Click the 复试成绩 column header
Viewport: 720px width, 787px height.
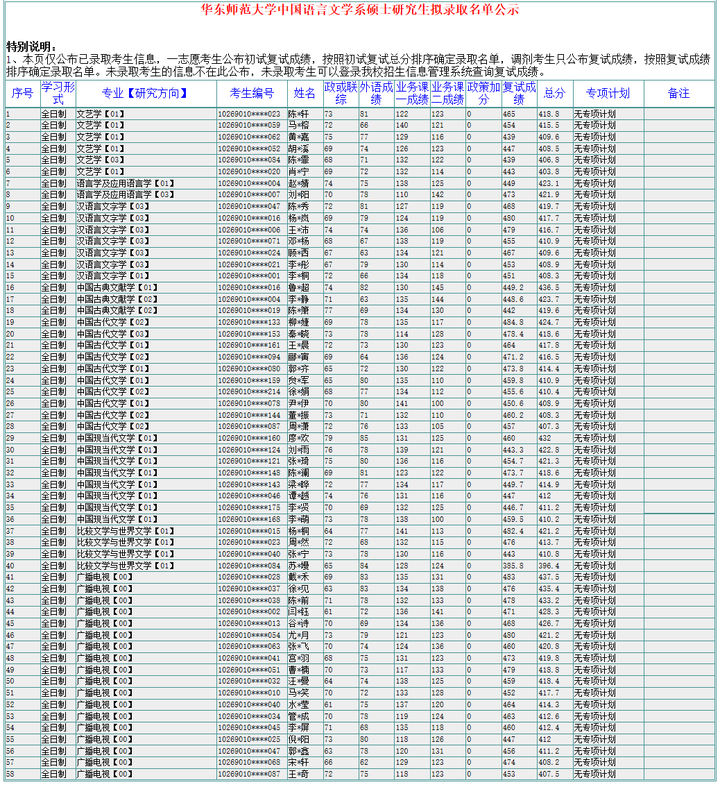[x=519, y=93]
